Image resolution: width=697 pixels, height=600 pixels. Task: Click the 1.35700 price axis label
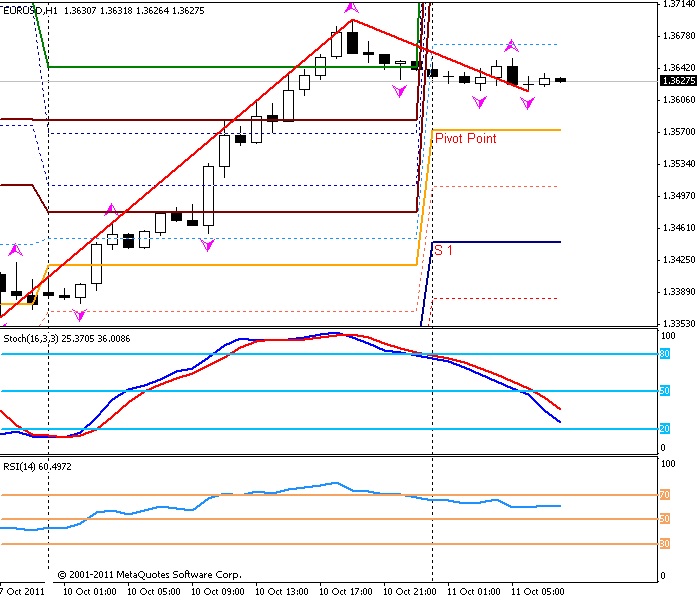(677, 131)
